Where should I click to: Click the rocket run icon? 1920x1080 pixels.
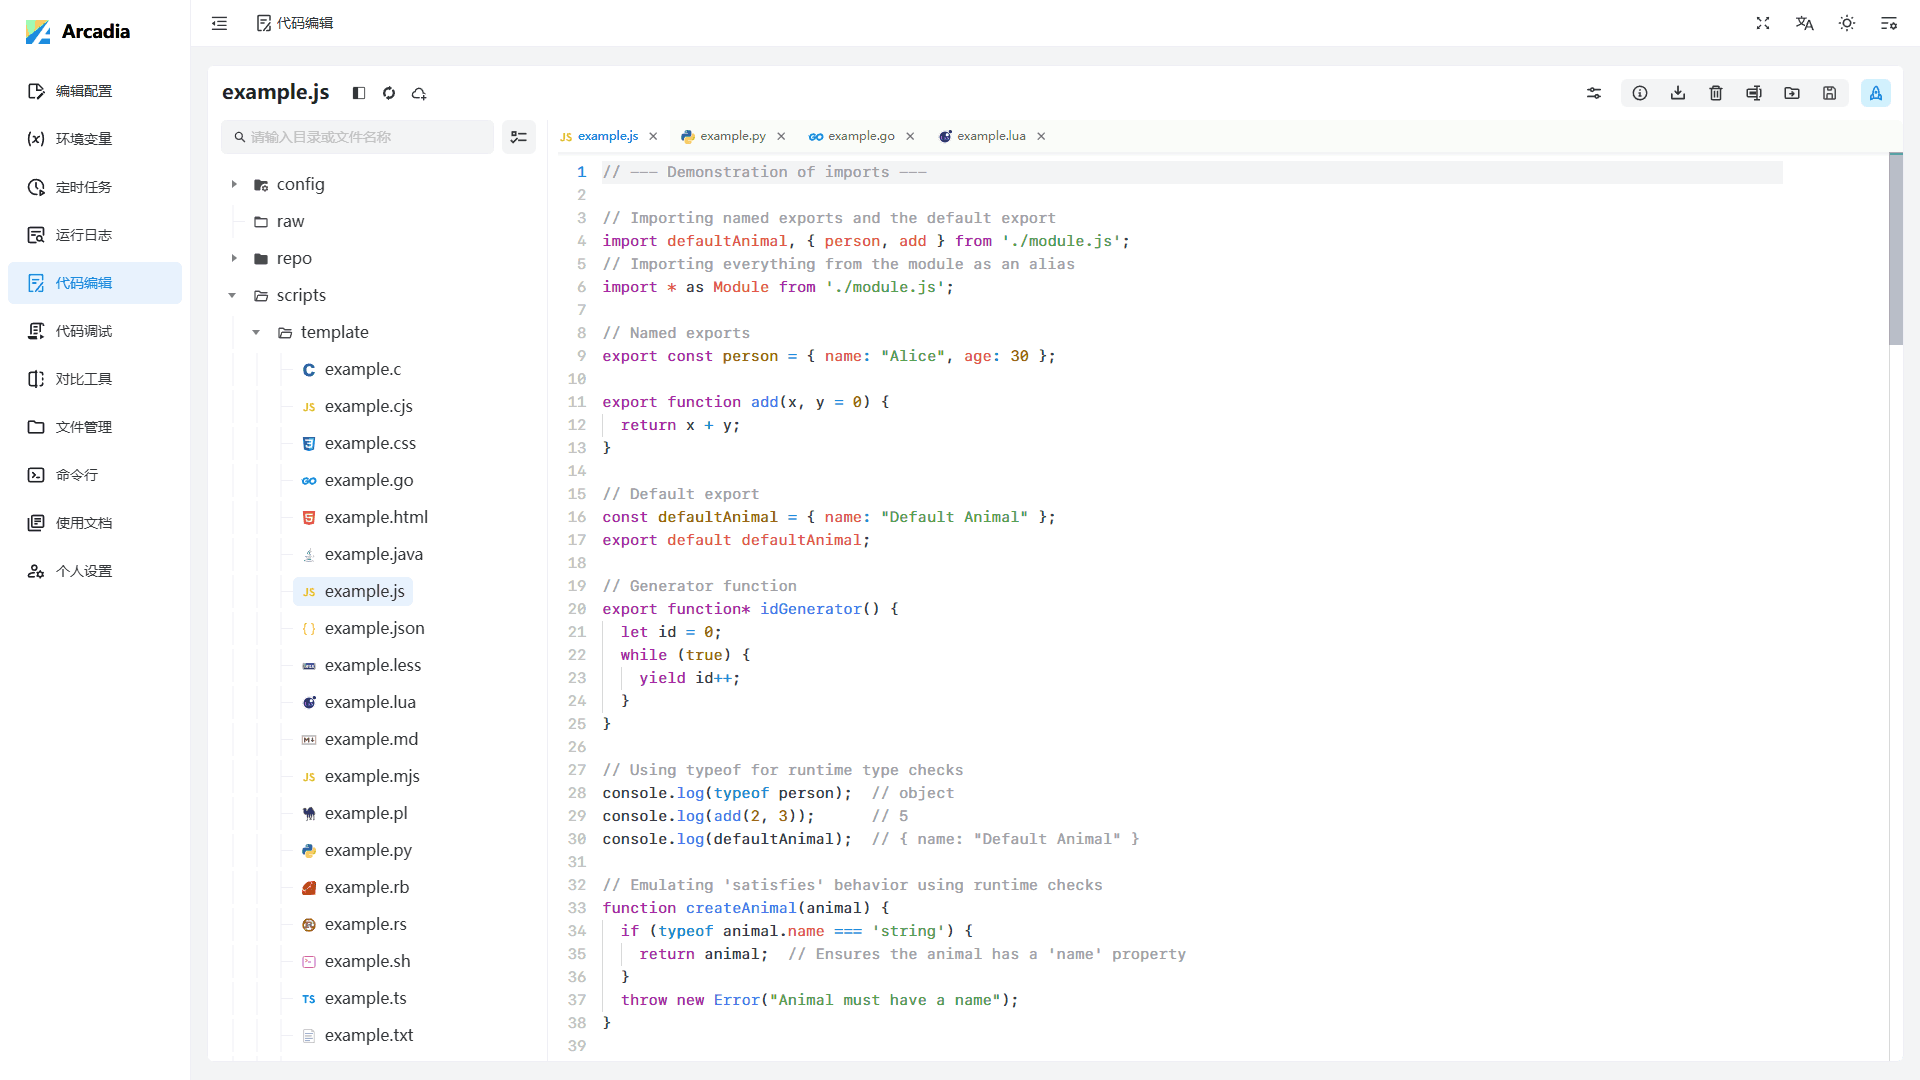pos(1875,93)
